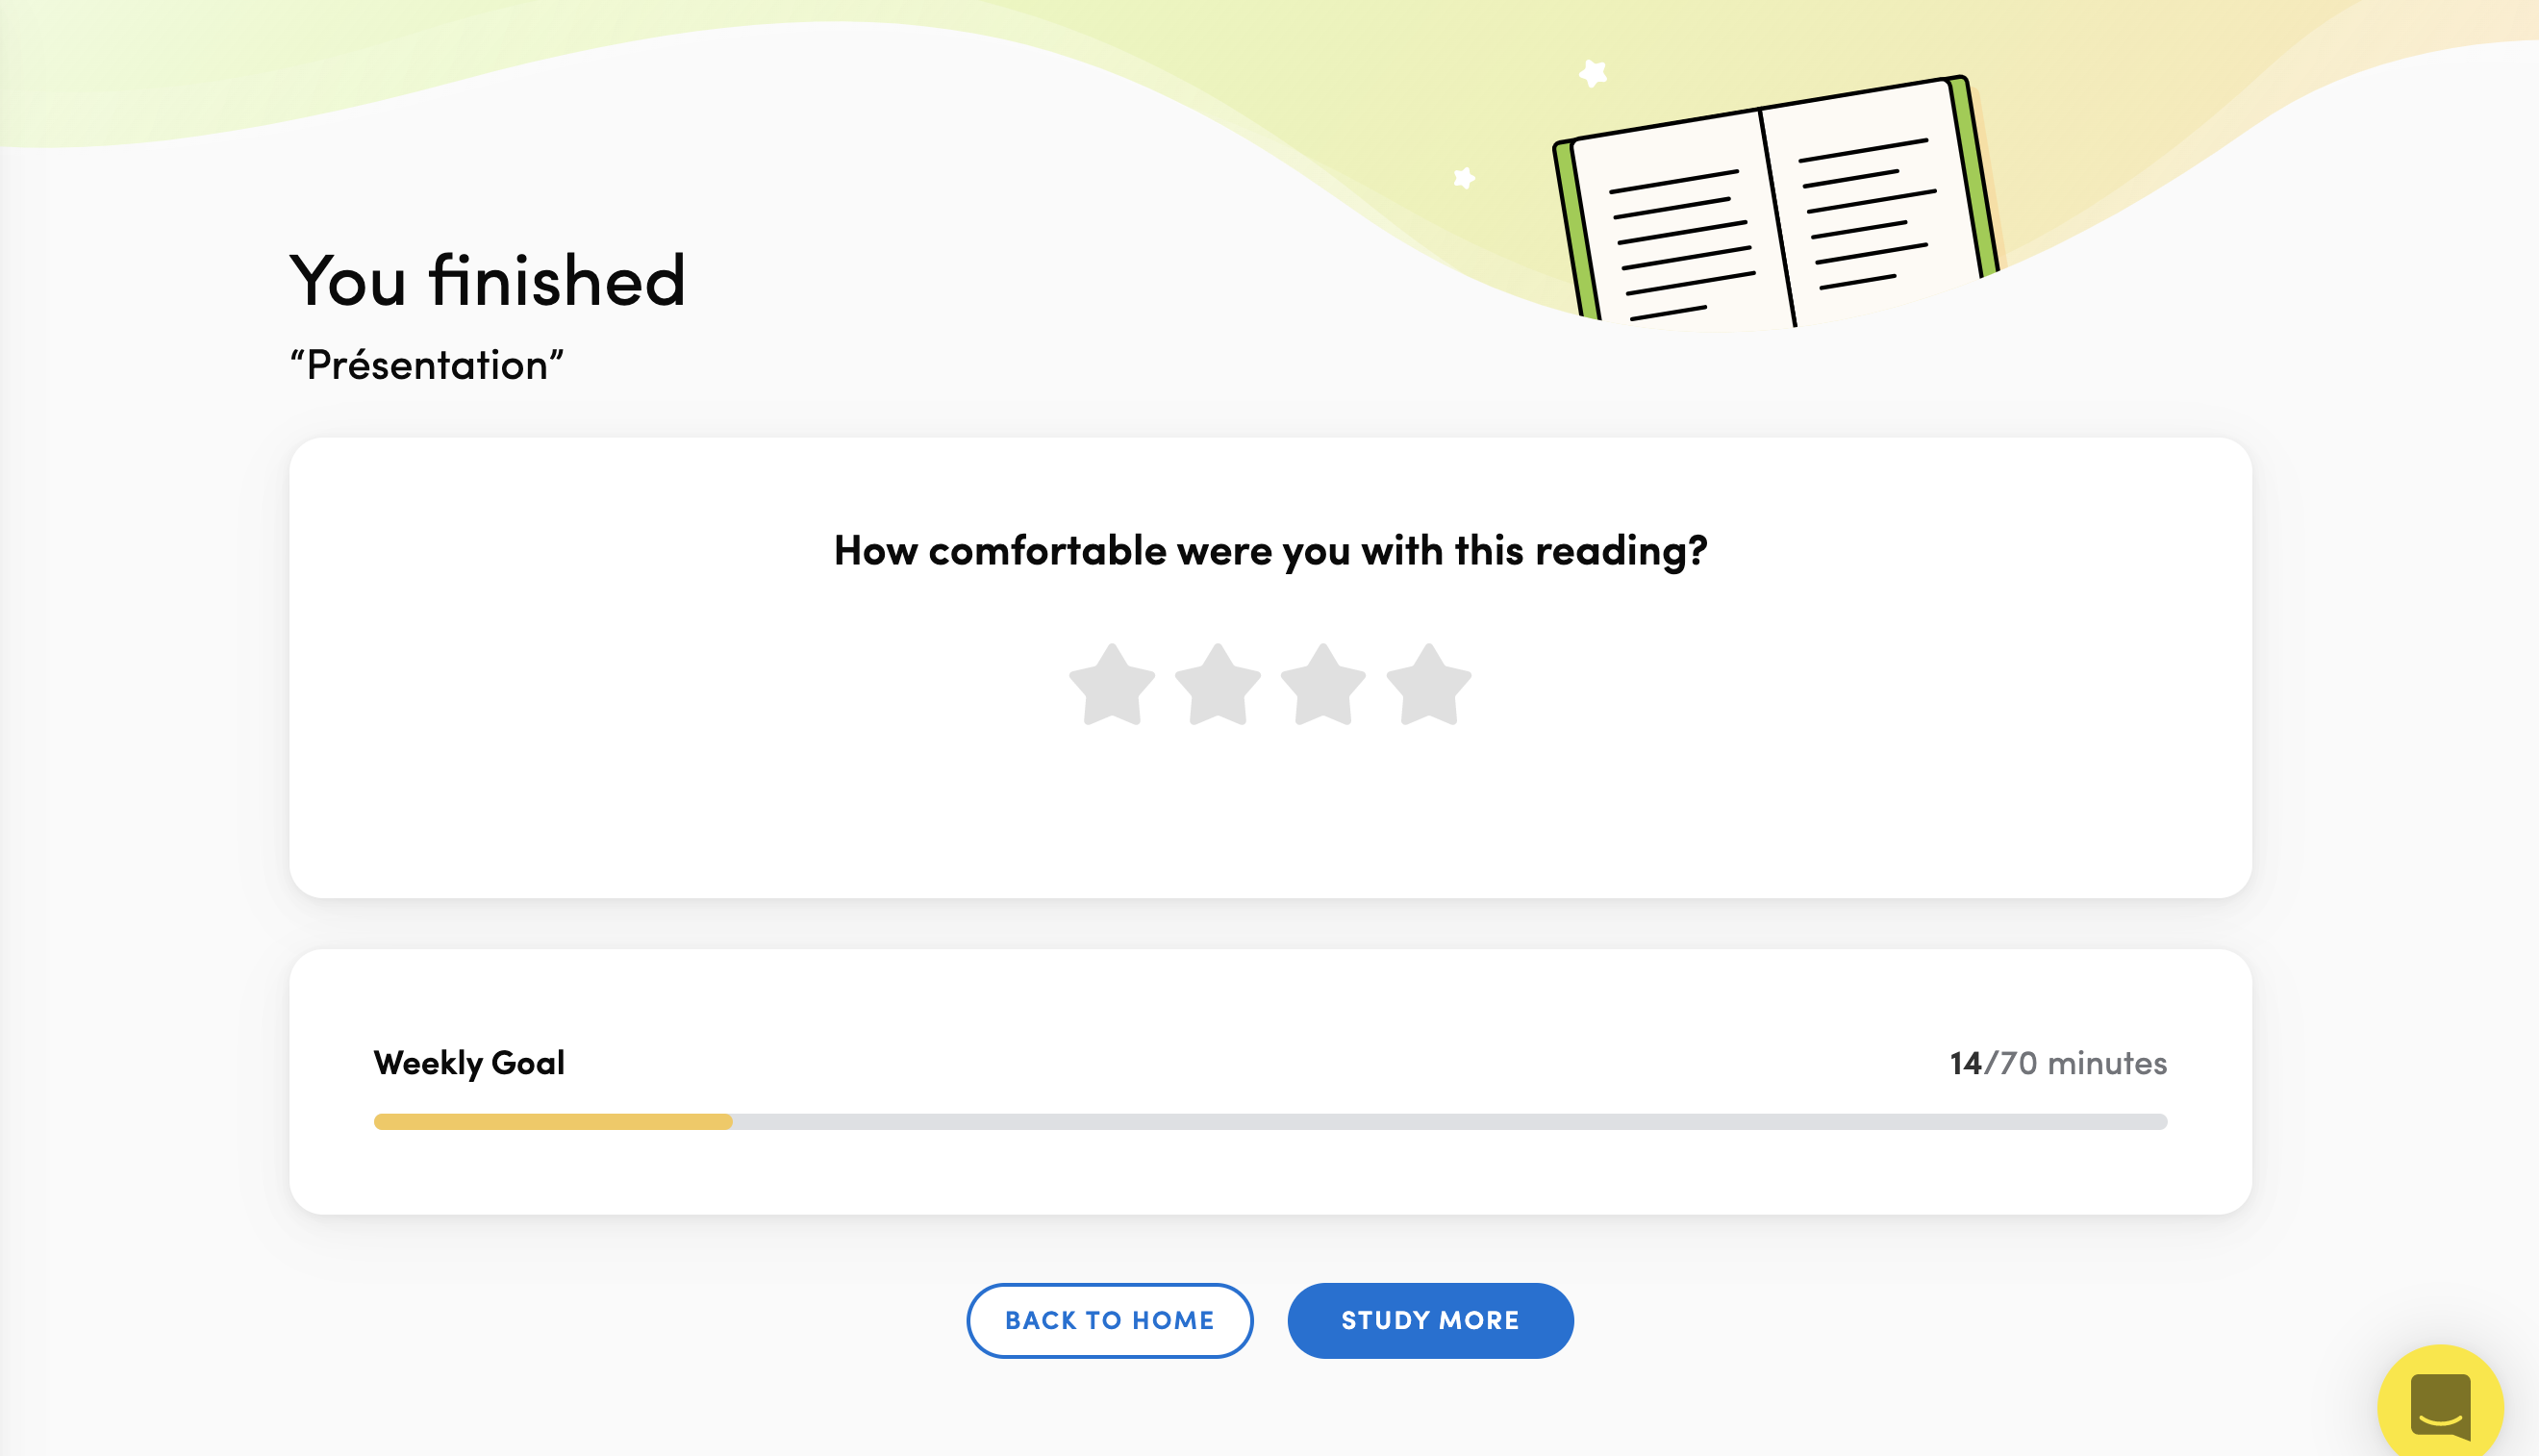Image resolution: width=2539 pixels, height=1456 pixels.
Task: Rate the reading with one star
Action: click(1112, 686)
